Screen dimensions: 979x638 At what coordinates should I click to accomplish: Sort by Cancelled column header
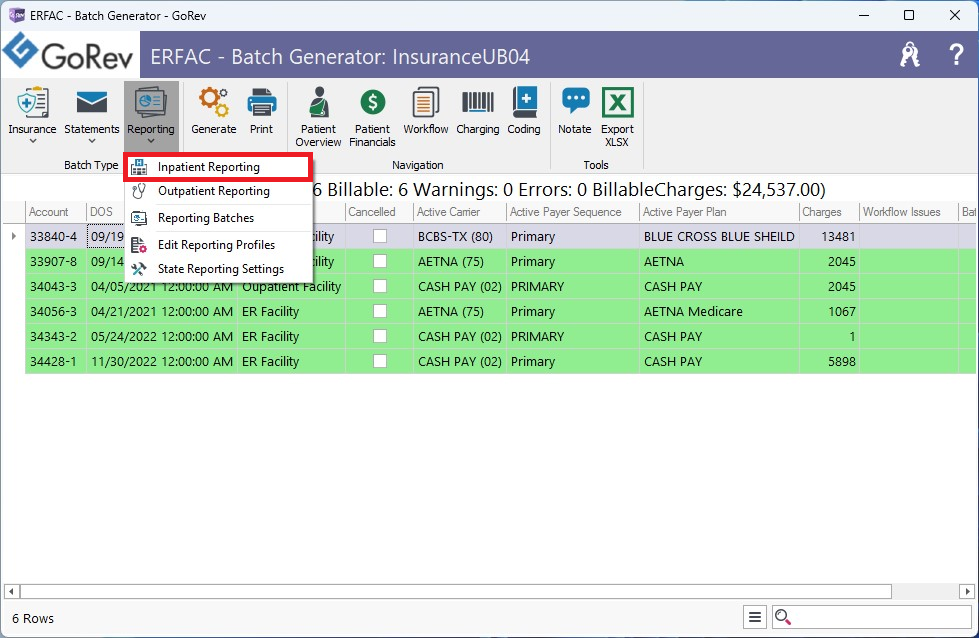[379, 212]
